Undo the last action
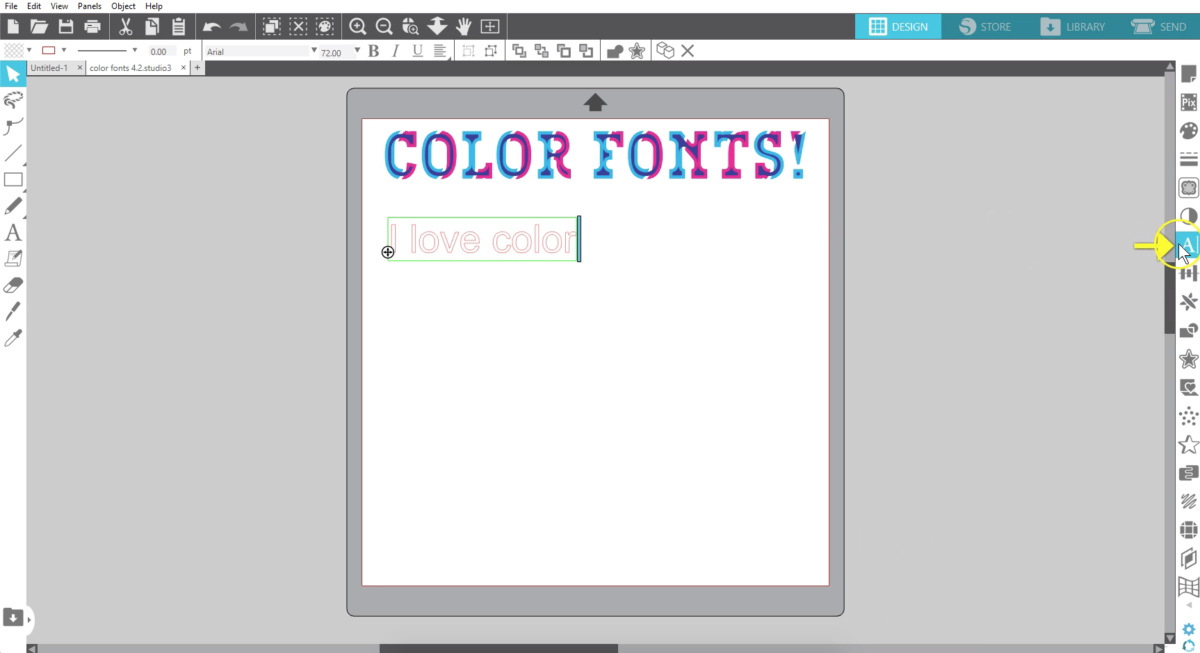This screenshot has width=1200, height=653. pyautogui.click(x=212, y=27)
